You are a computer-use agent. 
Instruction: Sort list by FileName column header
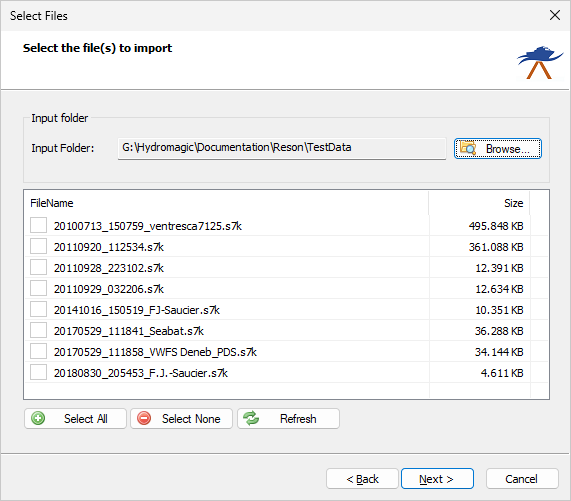[227, 203]
